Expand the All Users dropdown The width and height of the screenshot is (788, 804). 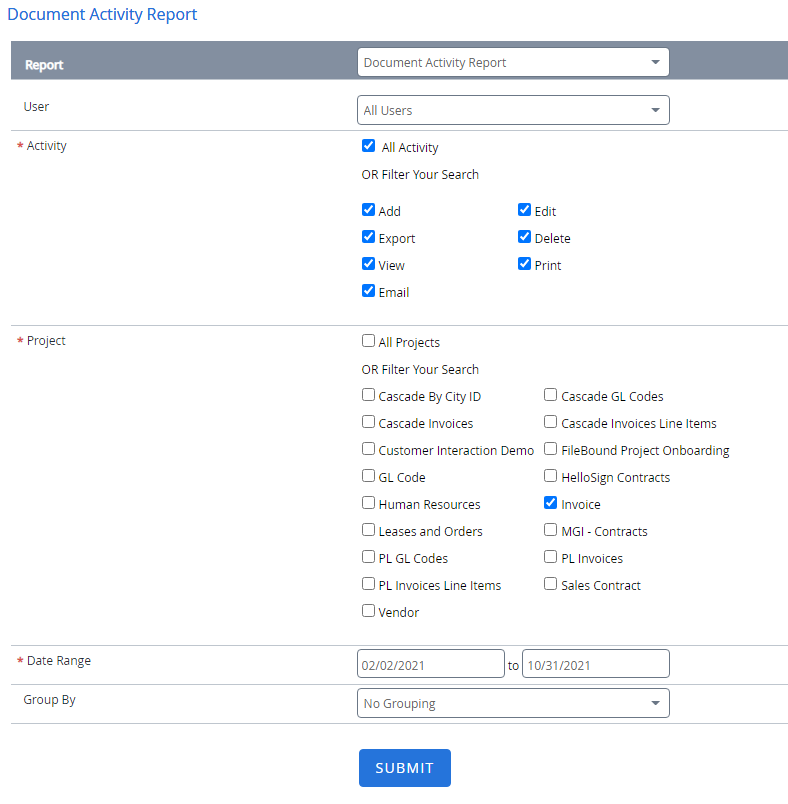512,110
